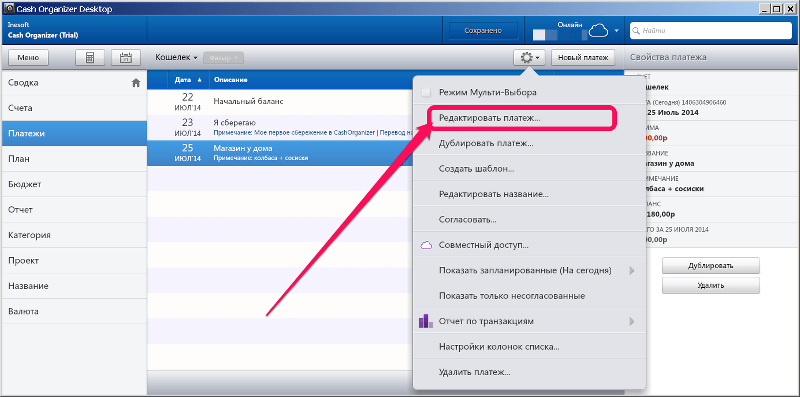This screenshot has height=397, width=800.
Task: Open the Проект sidebar section
Action: (x=73, y=261)
